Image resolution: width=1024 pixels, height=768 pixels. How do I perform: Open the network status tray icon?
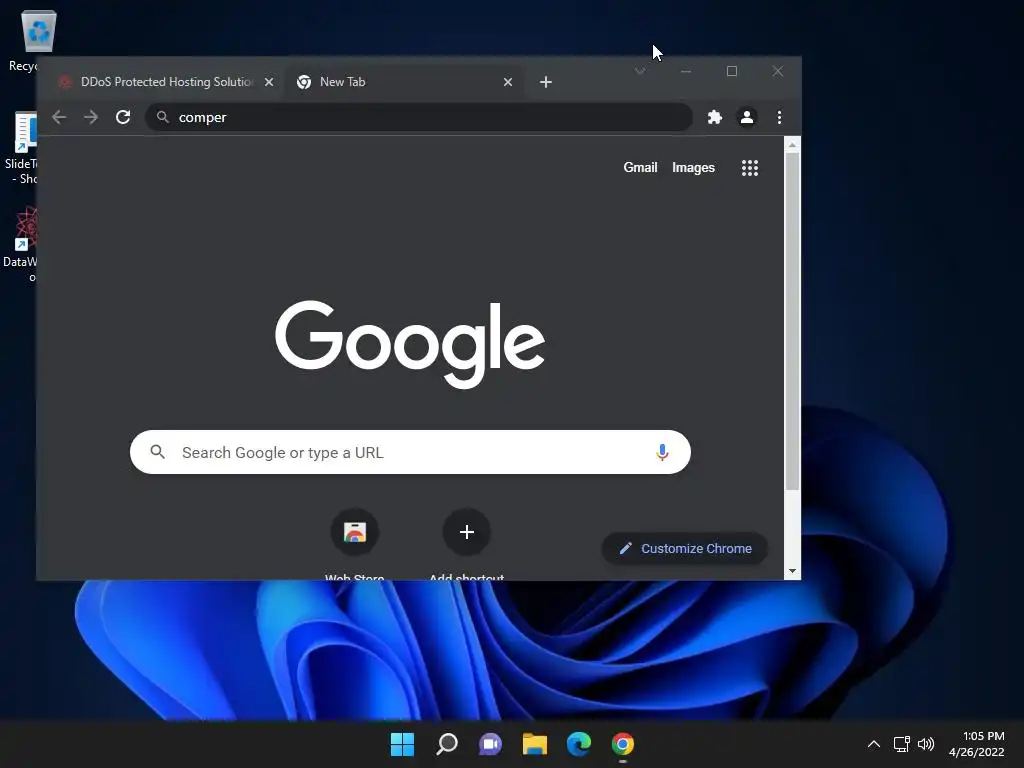click(x=902, y=744)
